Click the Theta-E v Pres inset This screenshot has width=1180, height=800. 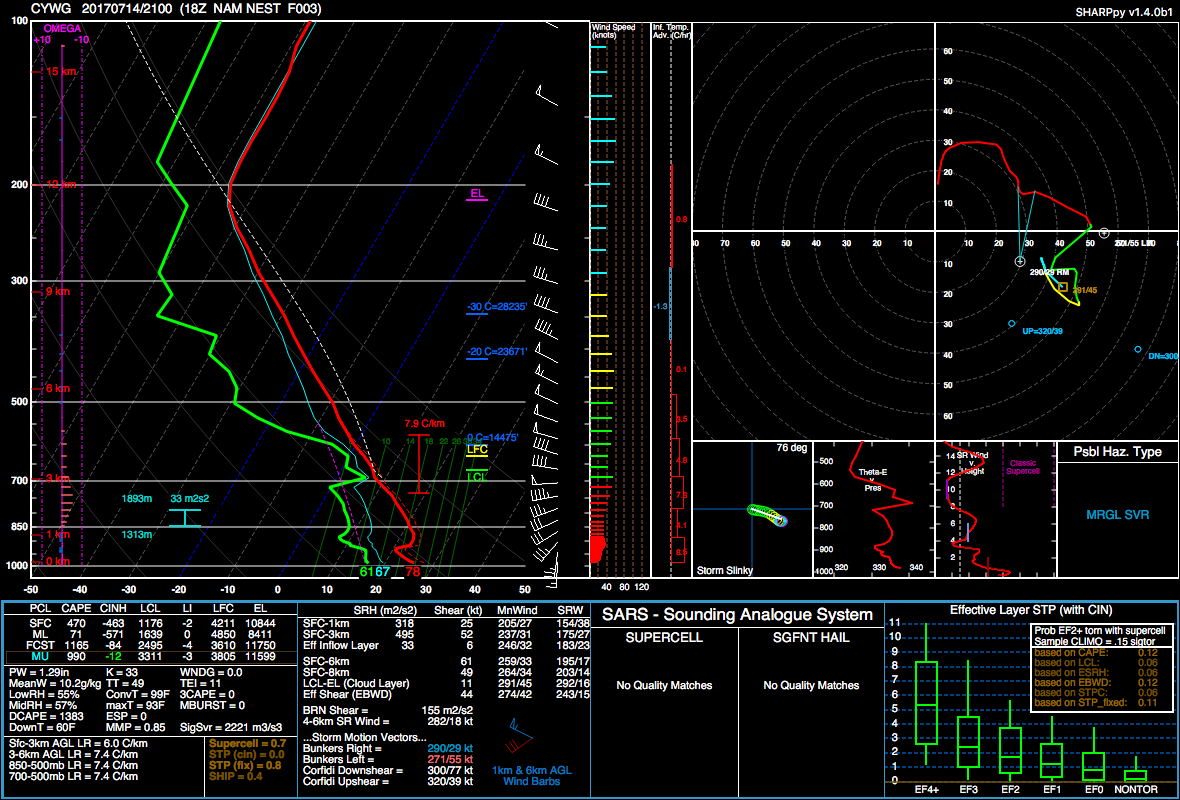pos(873,509)
